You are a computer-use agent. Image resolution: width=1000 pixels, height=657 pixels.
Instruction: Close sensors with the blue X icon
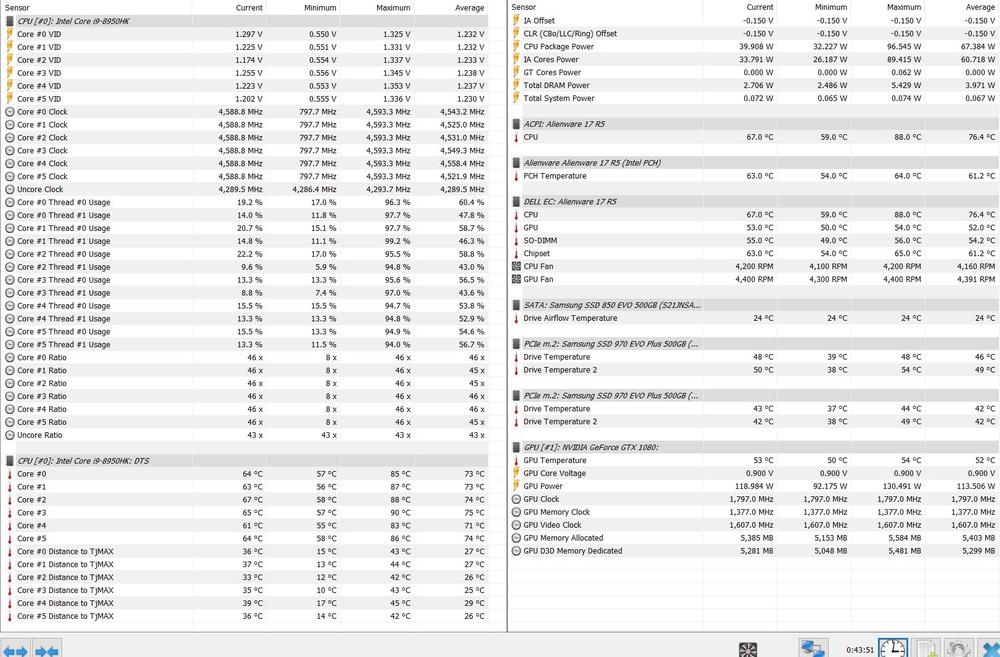tap(989, 650)
